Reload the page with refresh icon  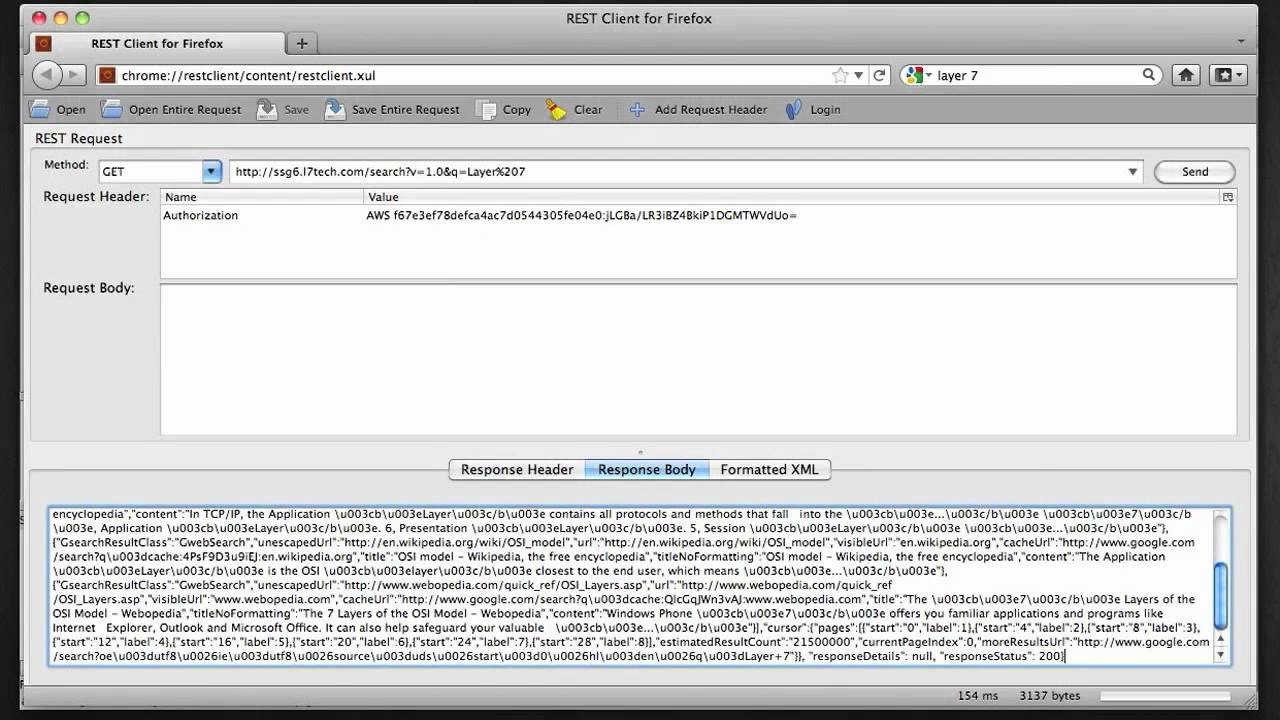(880, 75)
